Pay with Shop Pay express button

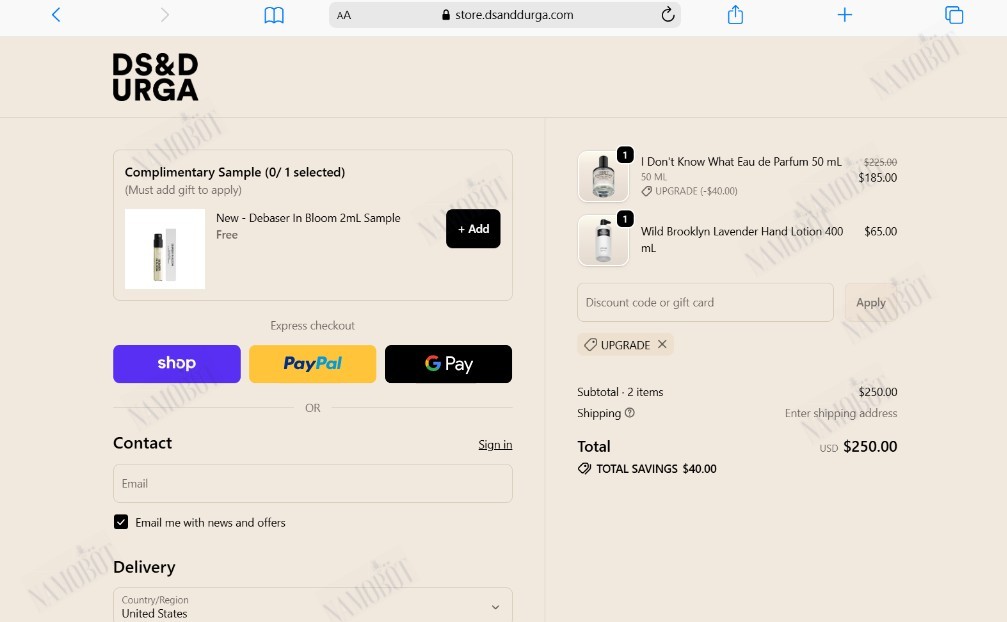tap(177, 364)
